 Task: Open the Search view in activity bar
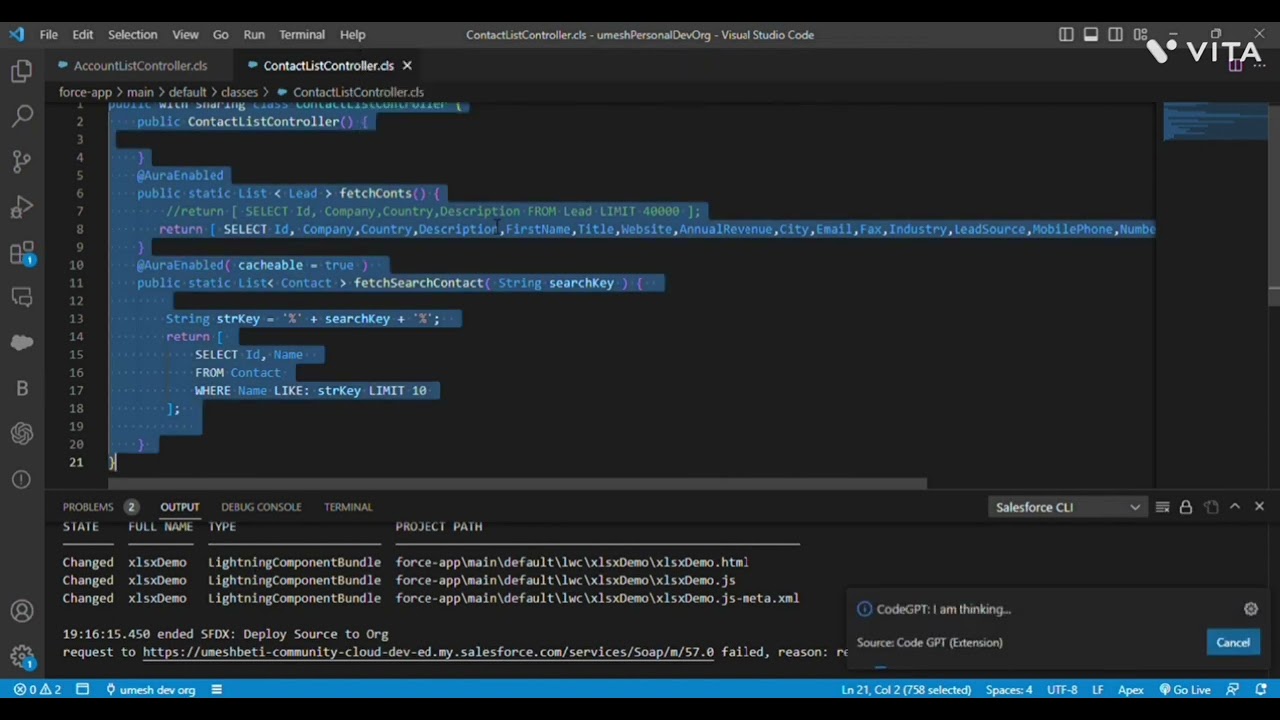22,116
